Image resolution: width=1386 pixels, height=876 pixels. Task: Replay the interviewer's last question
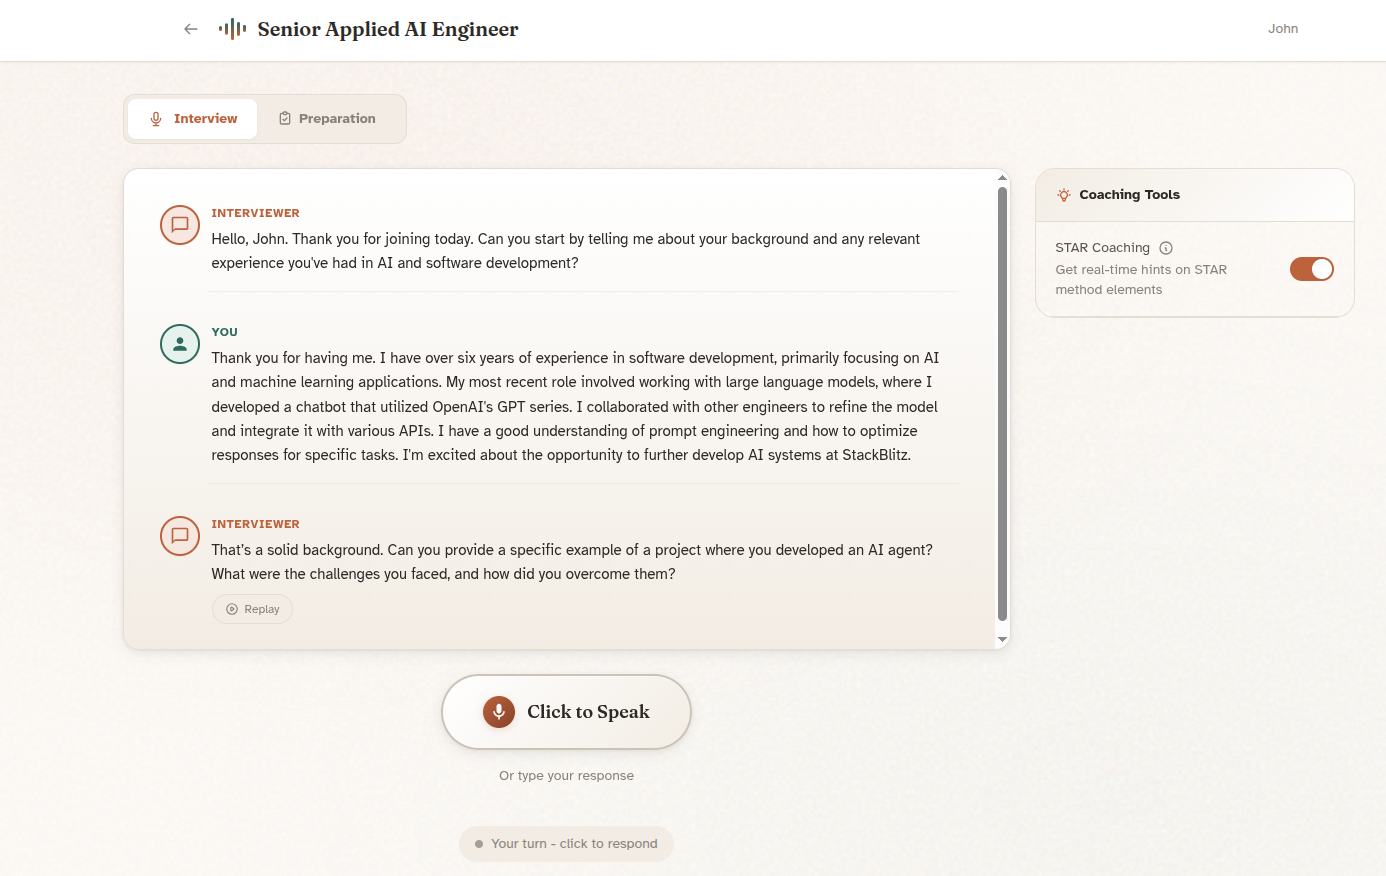(252, 609)
